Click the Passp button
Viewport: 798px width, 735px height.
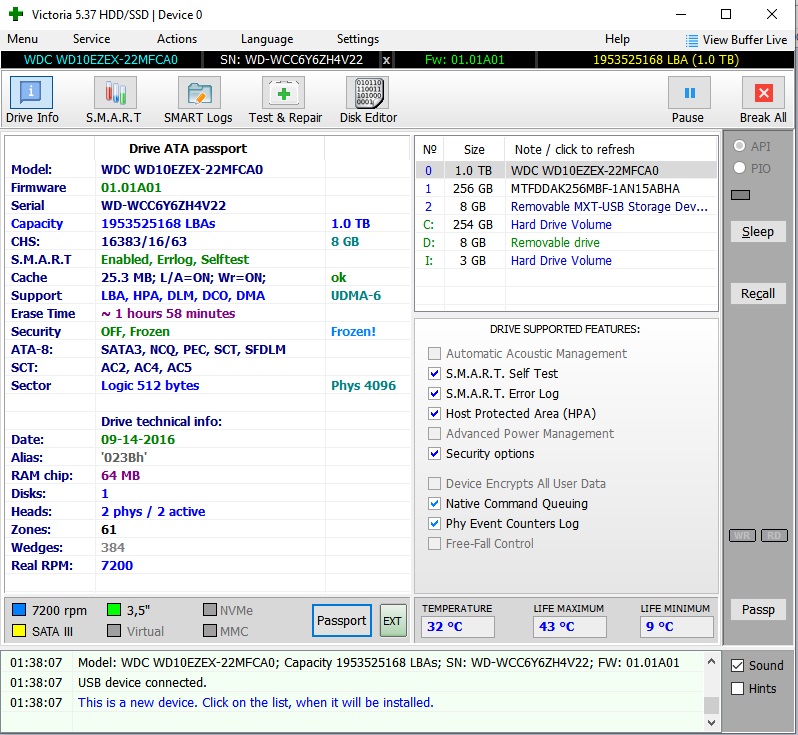coord(758,609)
